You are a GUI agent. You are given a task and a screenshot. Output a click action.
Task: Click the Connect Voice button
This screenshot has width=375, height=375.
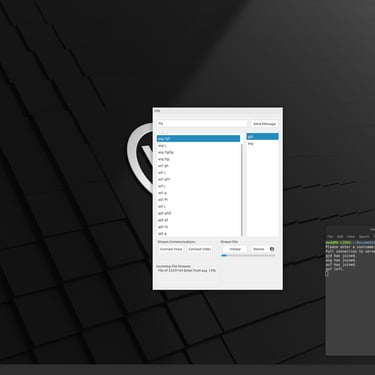171,249
